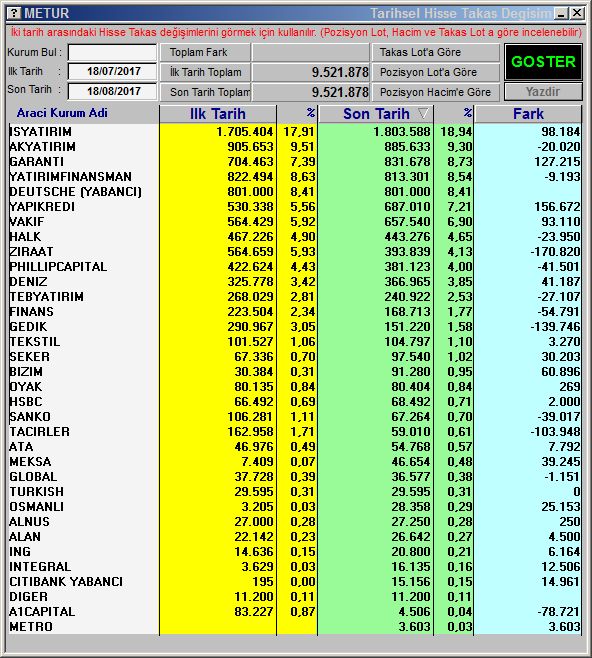Click Fark value 156.672
The height and width of the screenshot is (658, 592).
coord(558,207)
